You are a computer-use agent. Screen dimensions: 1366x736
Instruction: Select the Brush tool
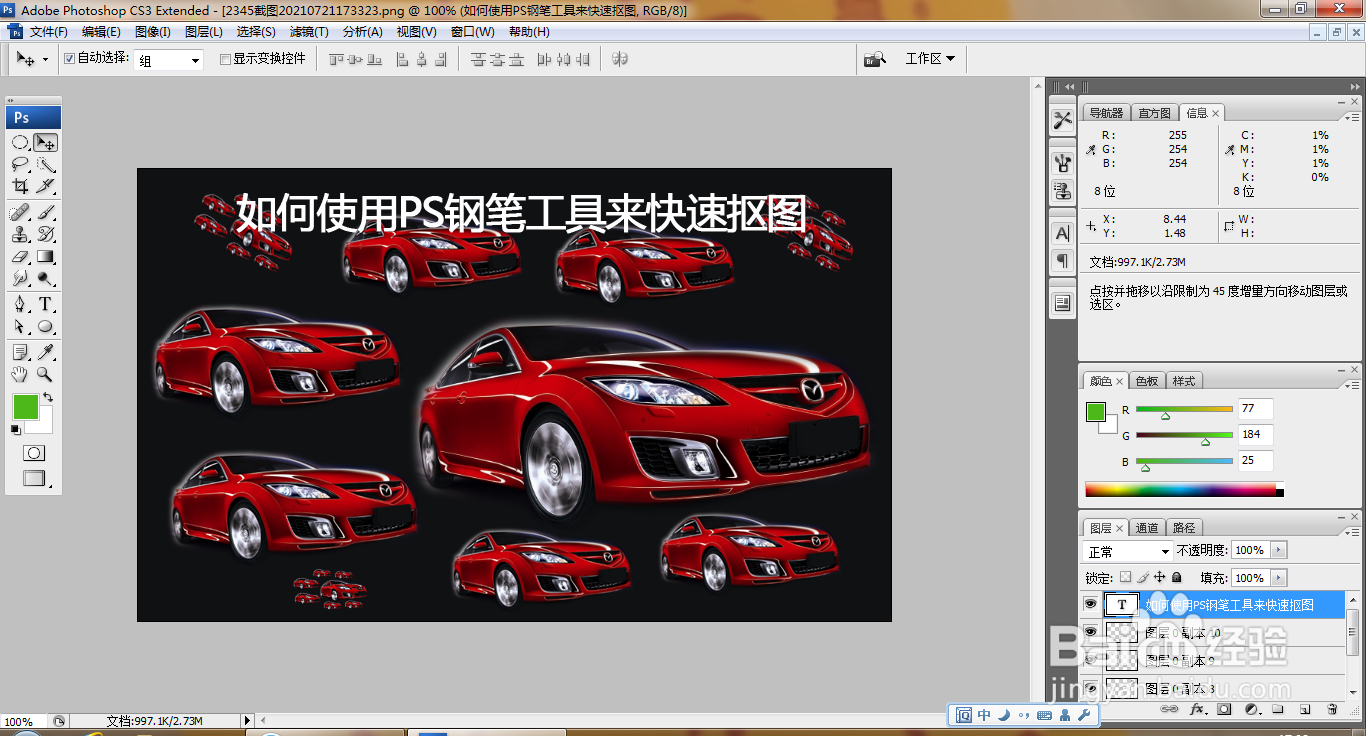click(x=45, y=213)
